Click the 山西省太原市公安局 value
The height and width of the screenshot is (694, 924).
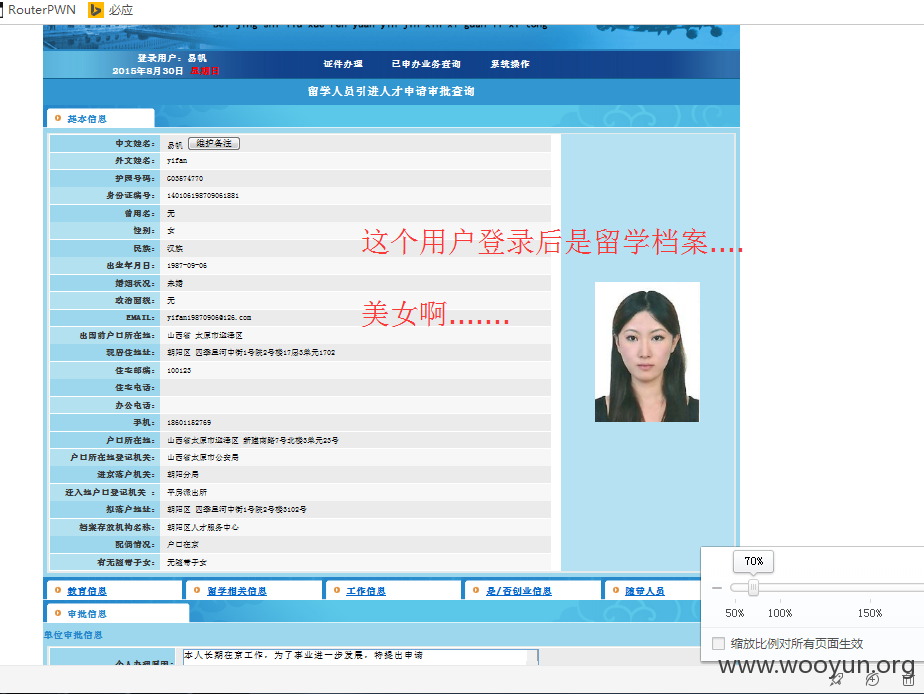click(x=203, y=457)
